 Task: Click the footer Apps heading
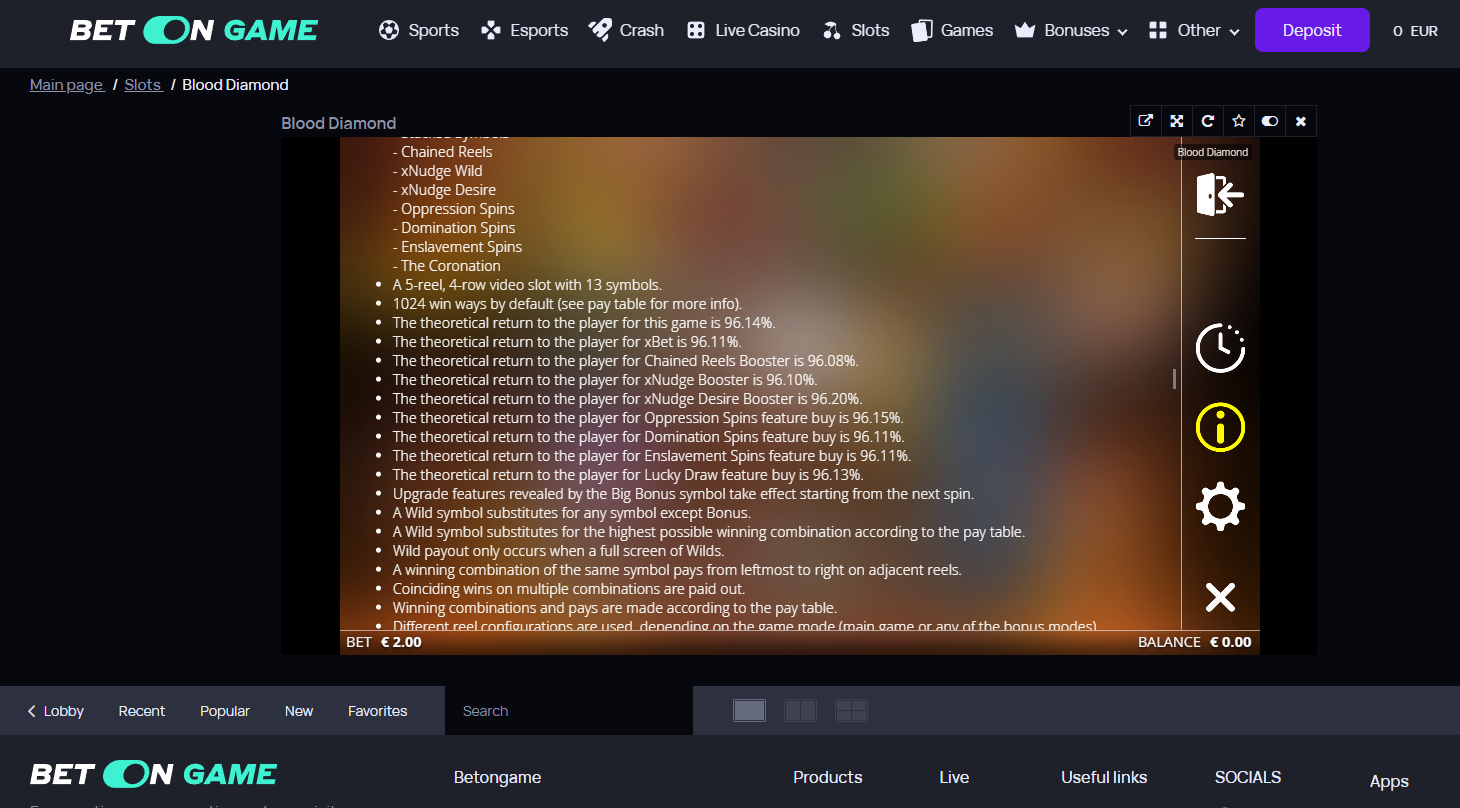point(1389,782)
